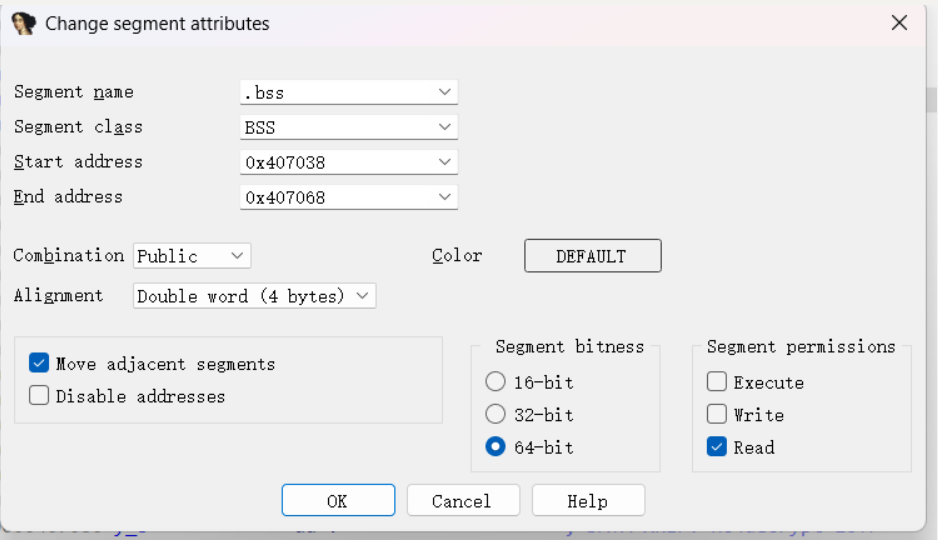
Task: Select 64-bit segment bitness
Action: pyautogui.click(x=495, y=447)
